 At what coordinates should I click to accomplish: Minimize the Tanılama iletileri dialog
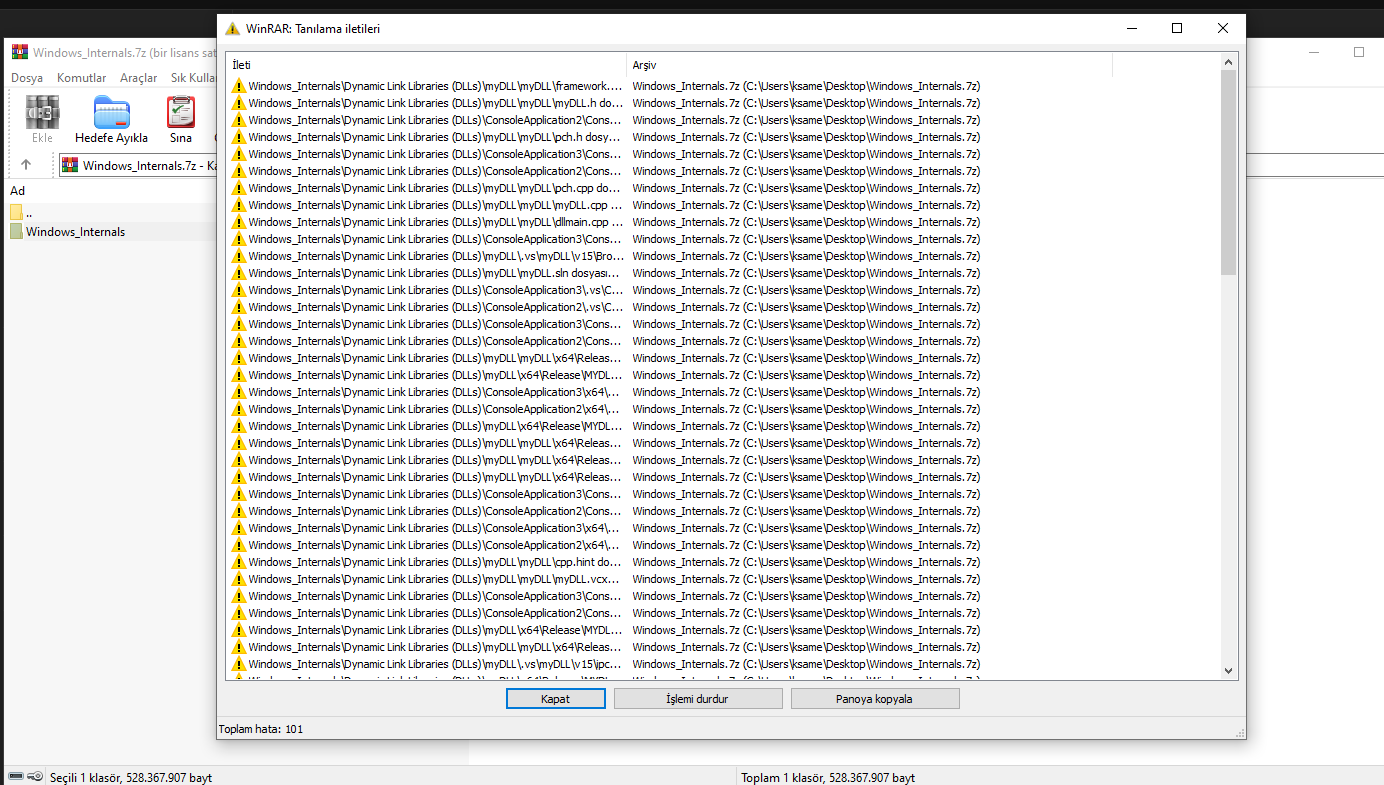click(x=1131, y=29)
